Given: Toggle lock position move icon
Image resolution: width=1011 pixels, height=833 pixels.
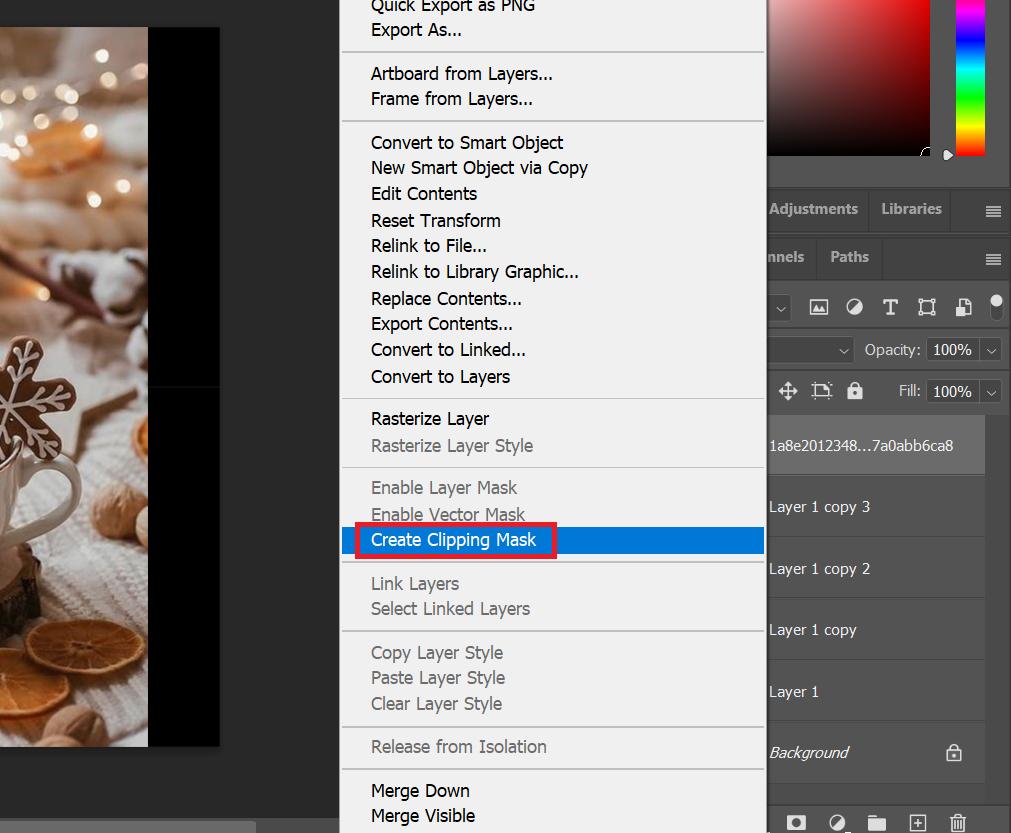Looking at the screenshot, I should pos(788,391).
